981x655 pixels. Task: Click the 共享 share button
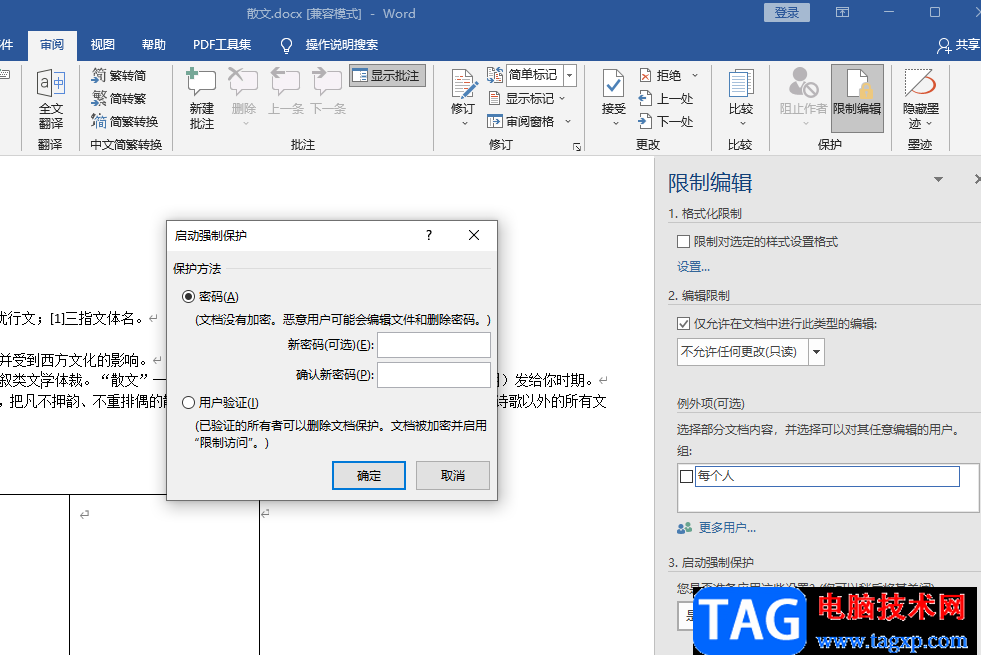click(959, 45)
